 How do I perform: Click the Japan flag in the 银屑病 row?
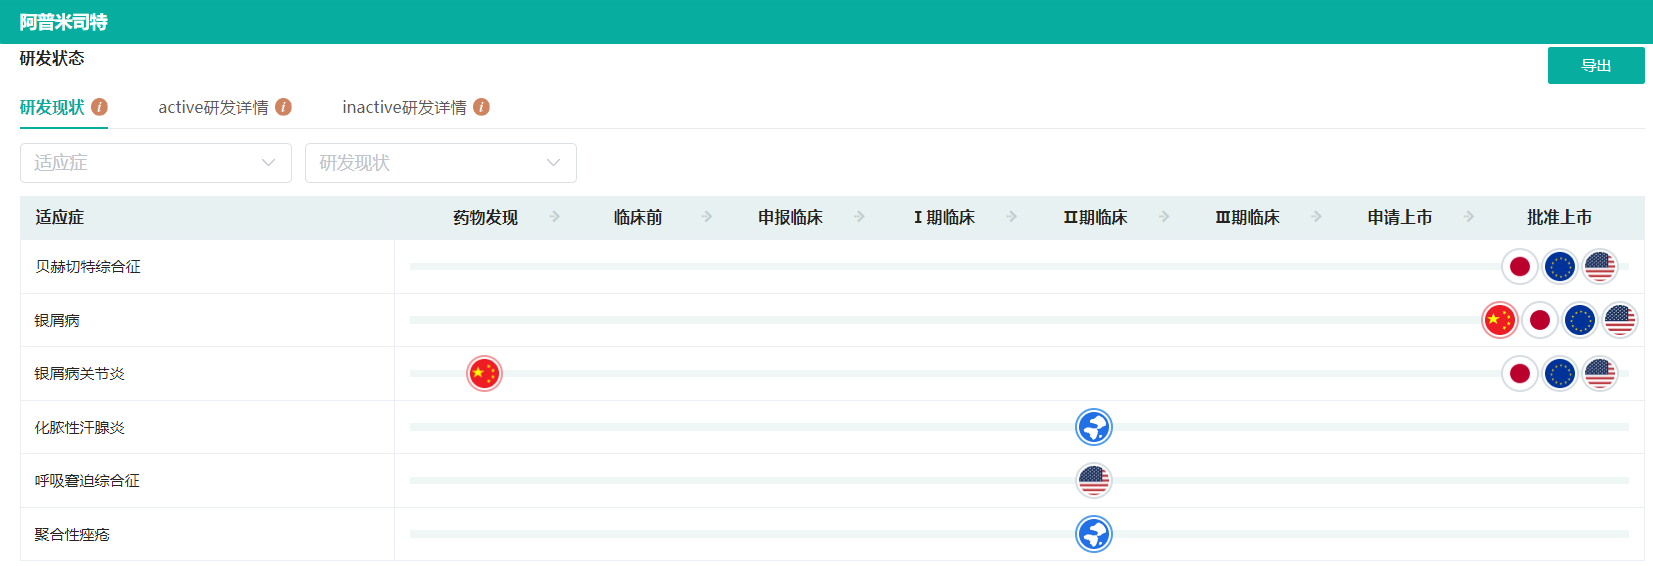pyautogui.click(x=1540, y=320)
